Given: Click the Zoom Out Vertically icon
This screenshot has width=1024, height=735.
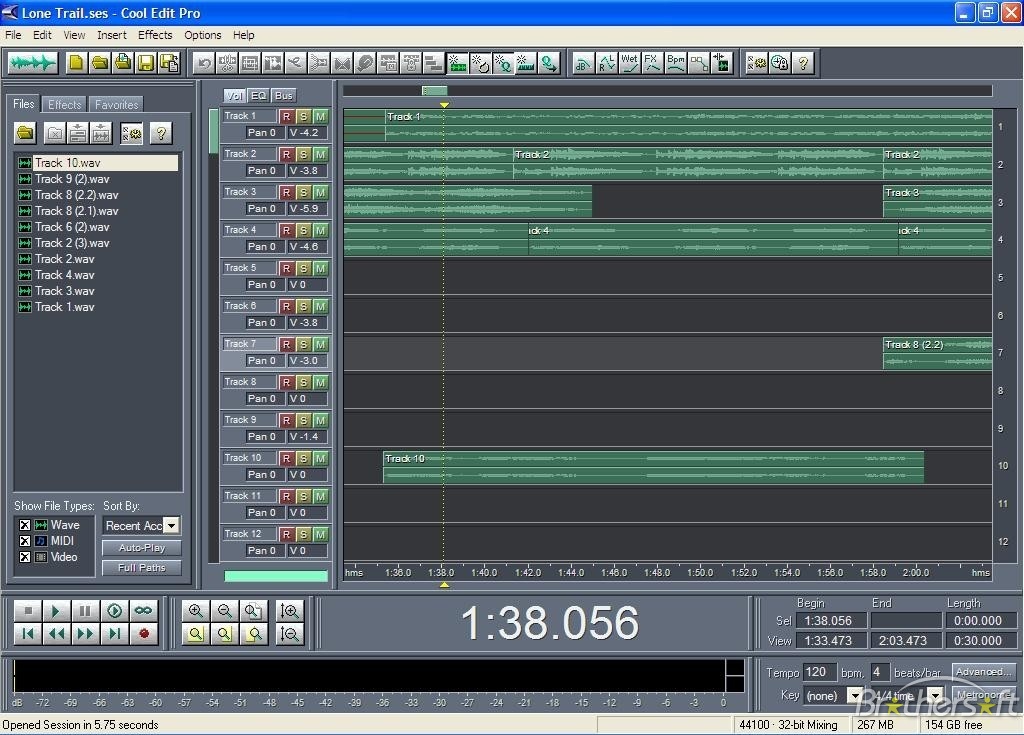Looking at the screenshot, I should pos(289,634).
